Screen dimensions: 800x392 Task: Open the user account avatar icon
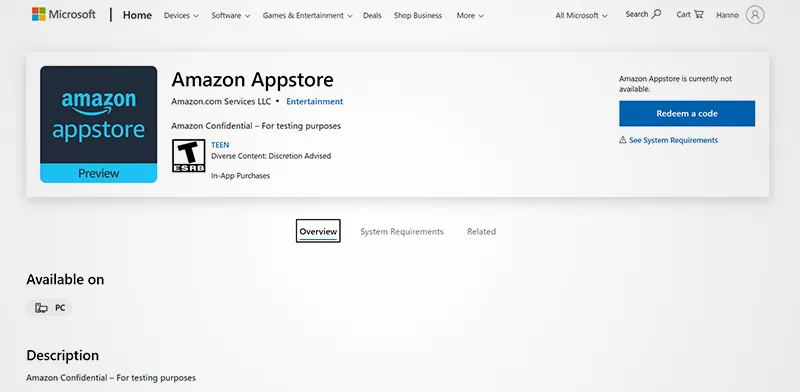755,15
